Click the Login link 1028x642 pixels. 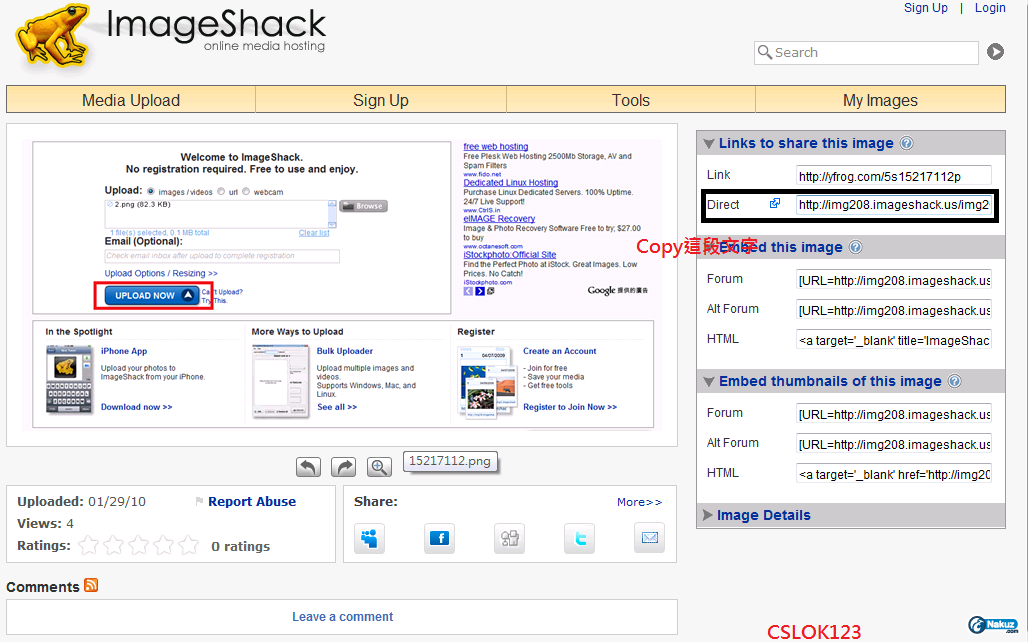(990, 8)
